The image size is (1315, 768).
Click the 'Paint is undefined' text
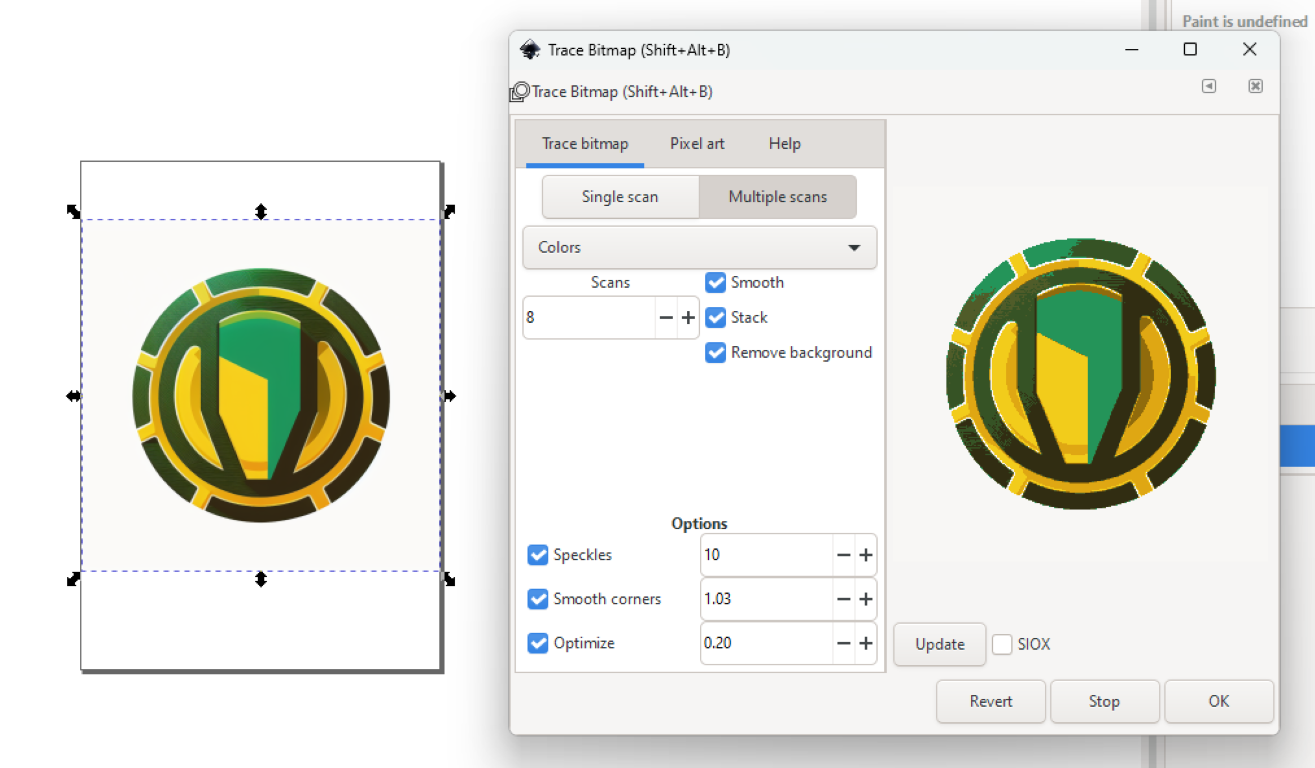(x=1244, y=21)
